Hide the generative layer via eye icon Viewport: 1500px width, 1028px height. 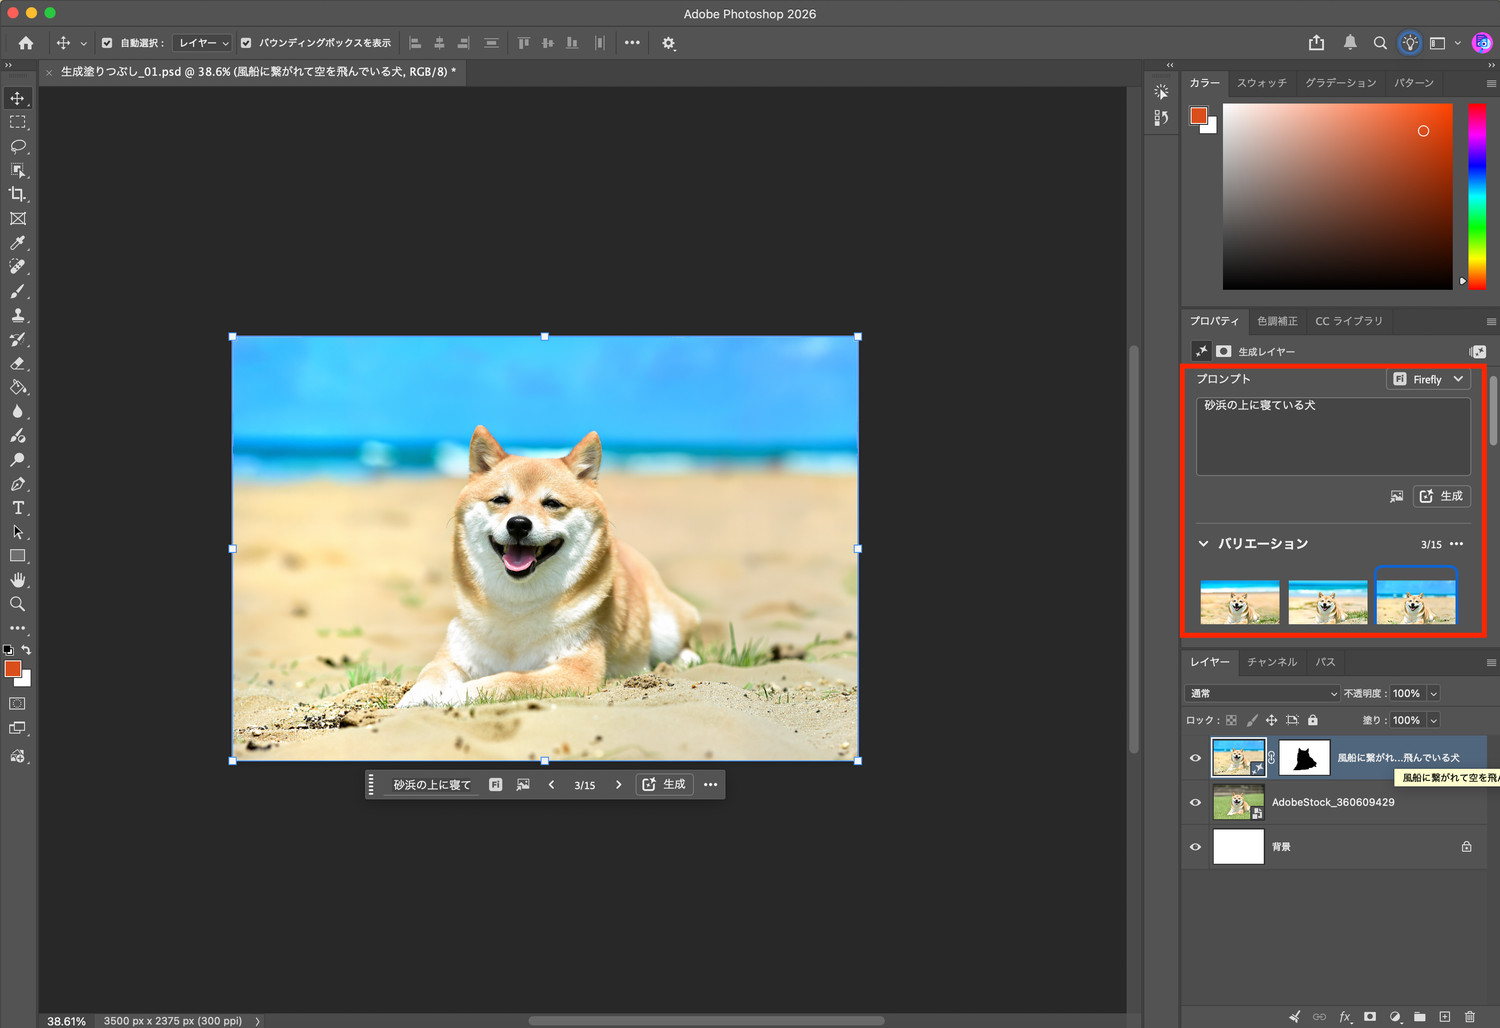pos(1195,758)
